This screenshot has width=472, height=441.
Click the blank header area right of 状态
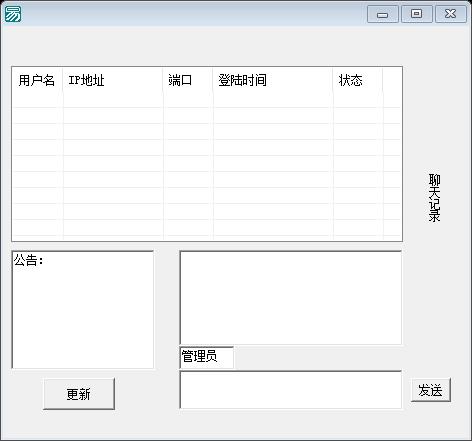tap(392, 80)
